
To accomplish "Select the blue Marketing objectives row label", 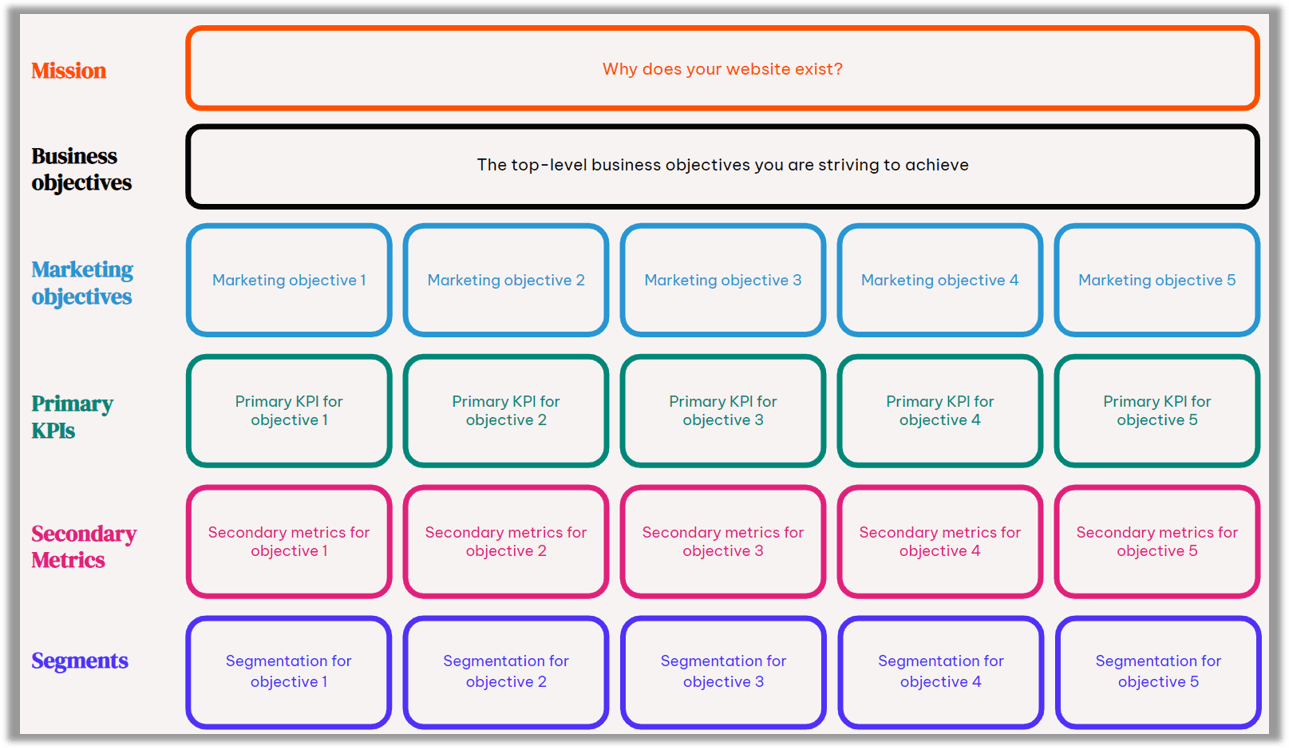I will click(82, 283).
